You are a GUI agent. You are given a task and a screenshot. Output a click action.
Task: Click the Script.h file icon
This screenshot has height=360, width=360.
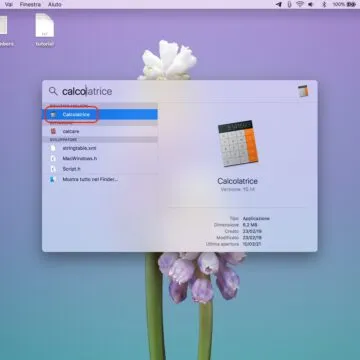tap(53, 169)
